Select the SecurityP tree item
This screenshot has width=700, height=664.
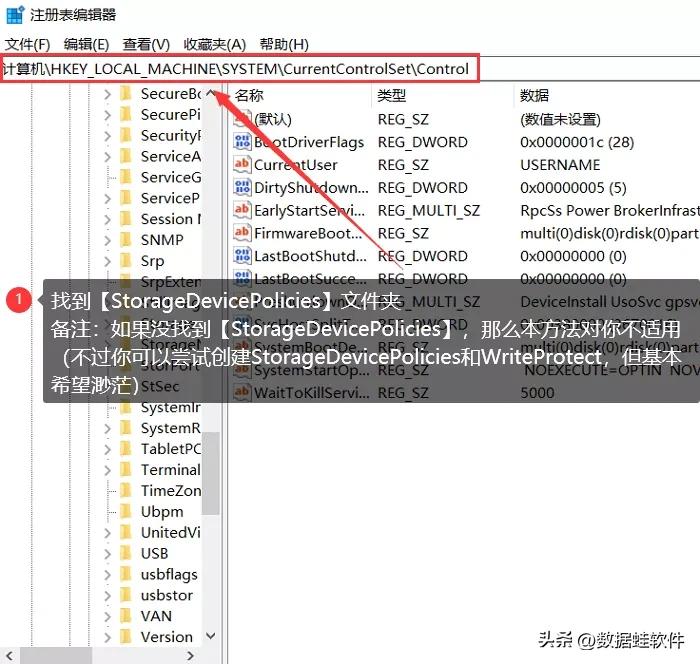pyautogui.click(x=171, y=136)
